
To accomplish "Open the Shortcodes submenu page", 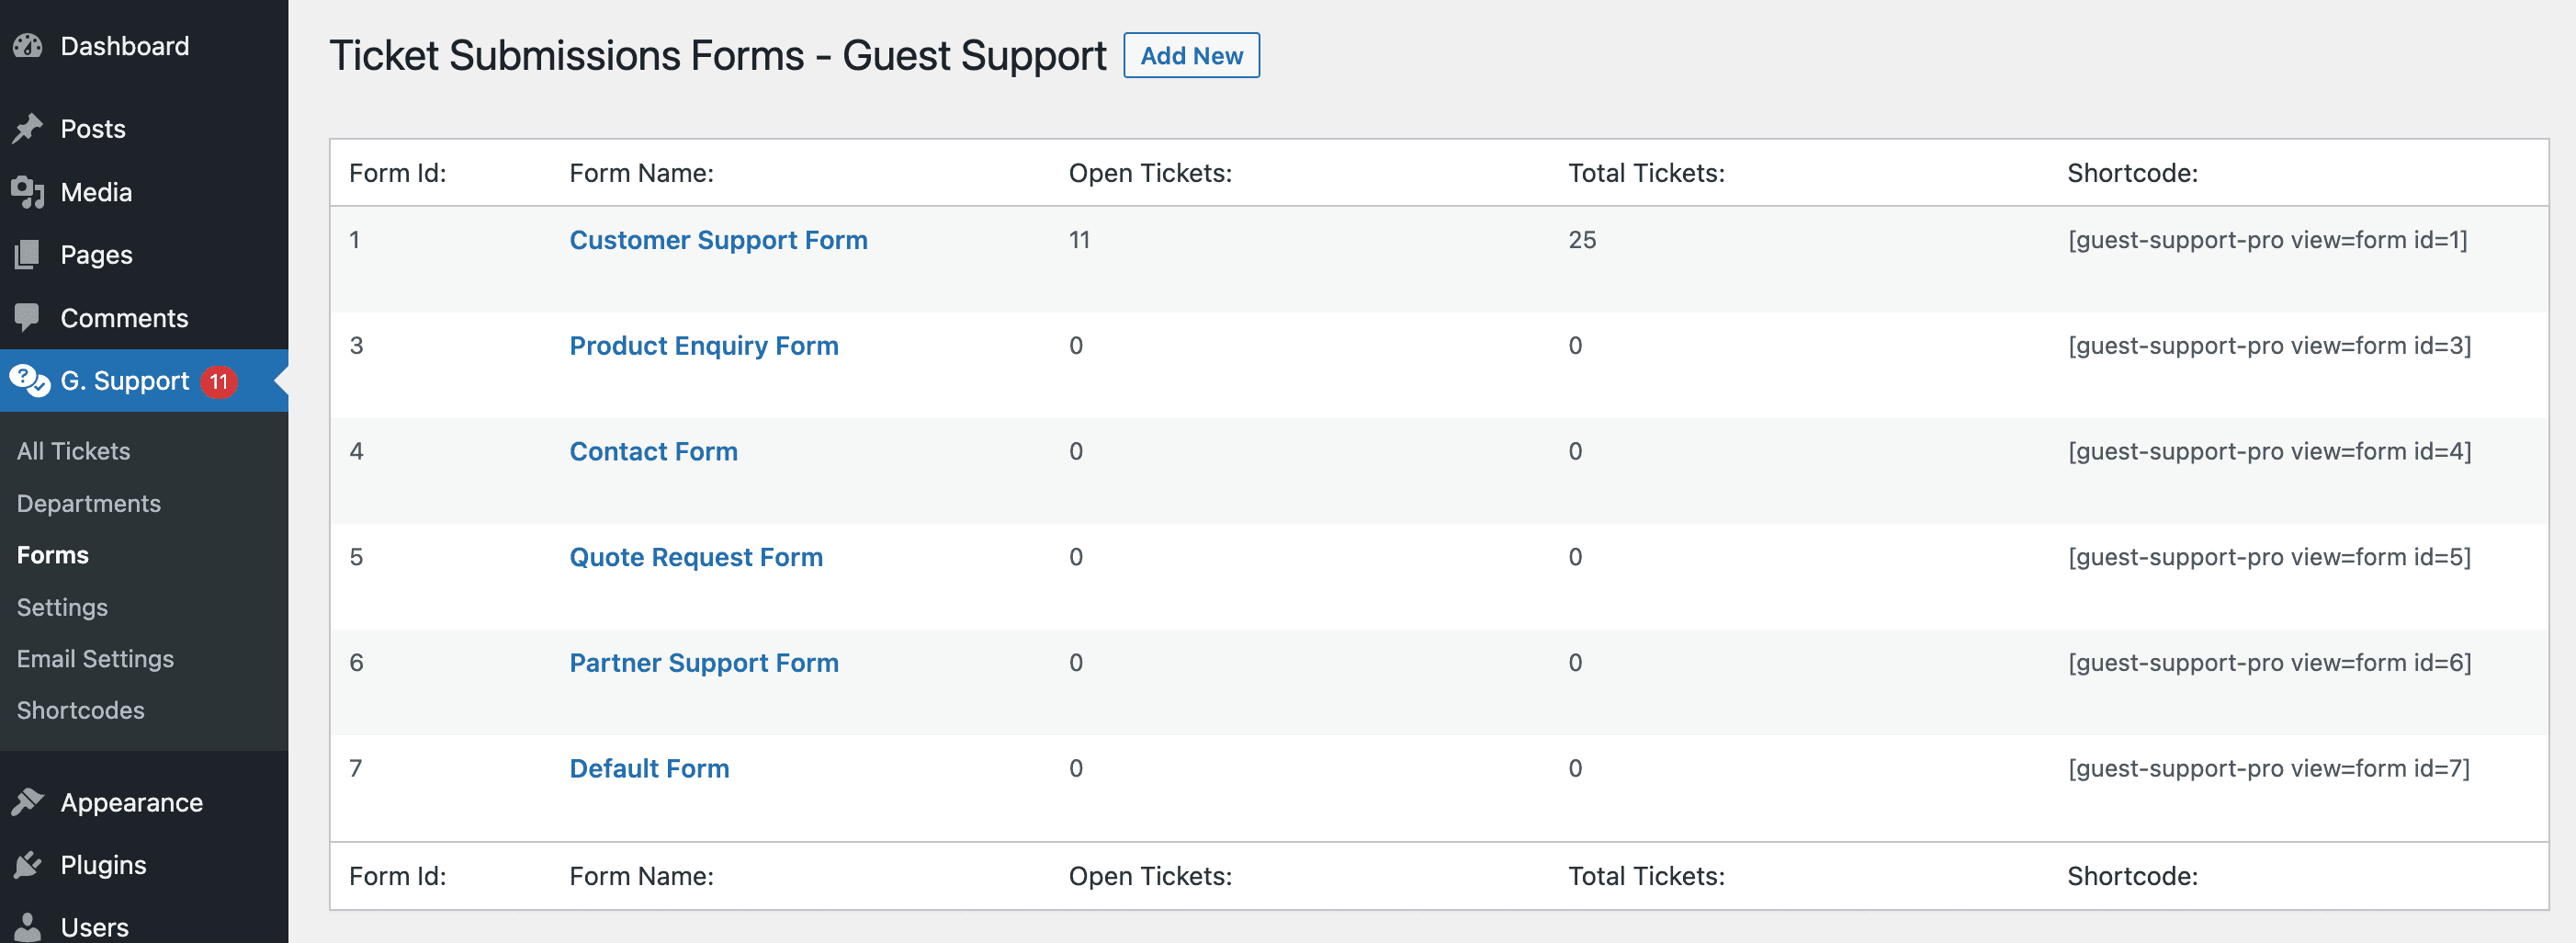I will pos(81,710).
